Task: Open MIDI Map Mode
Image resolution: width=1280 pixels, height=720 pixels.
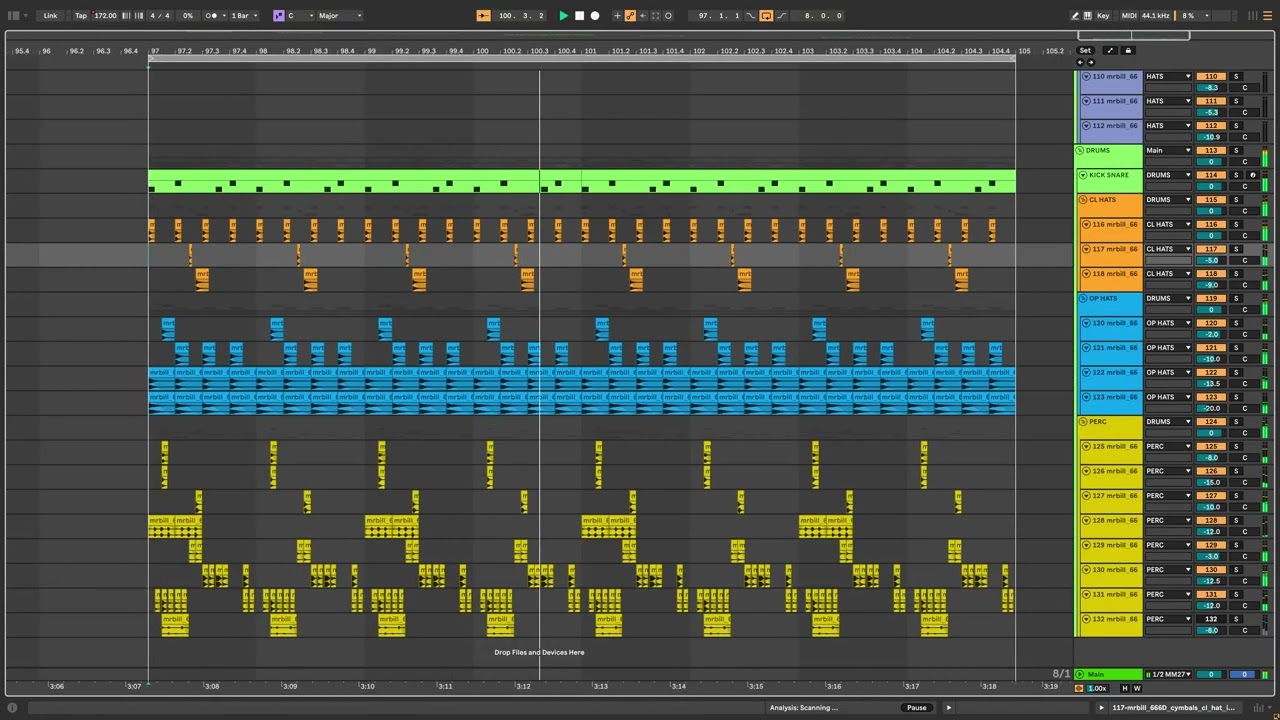Action: coord(1129,16)
